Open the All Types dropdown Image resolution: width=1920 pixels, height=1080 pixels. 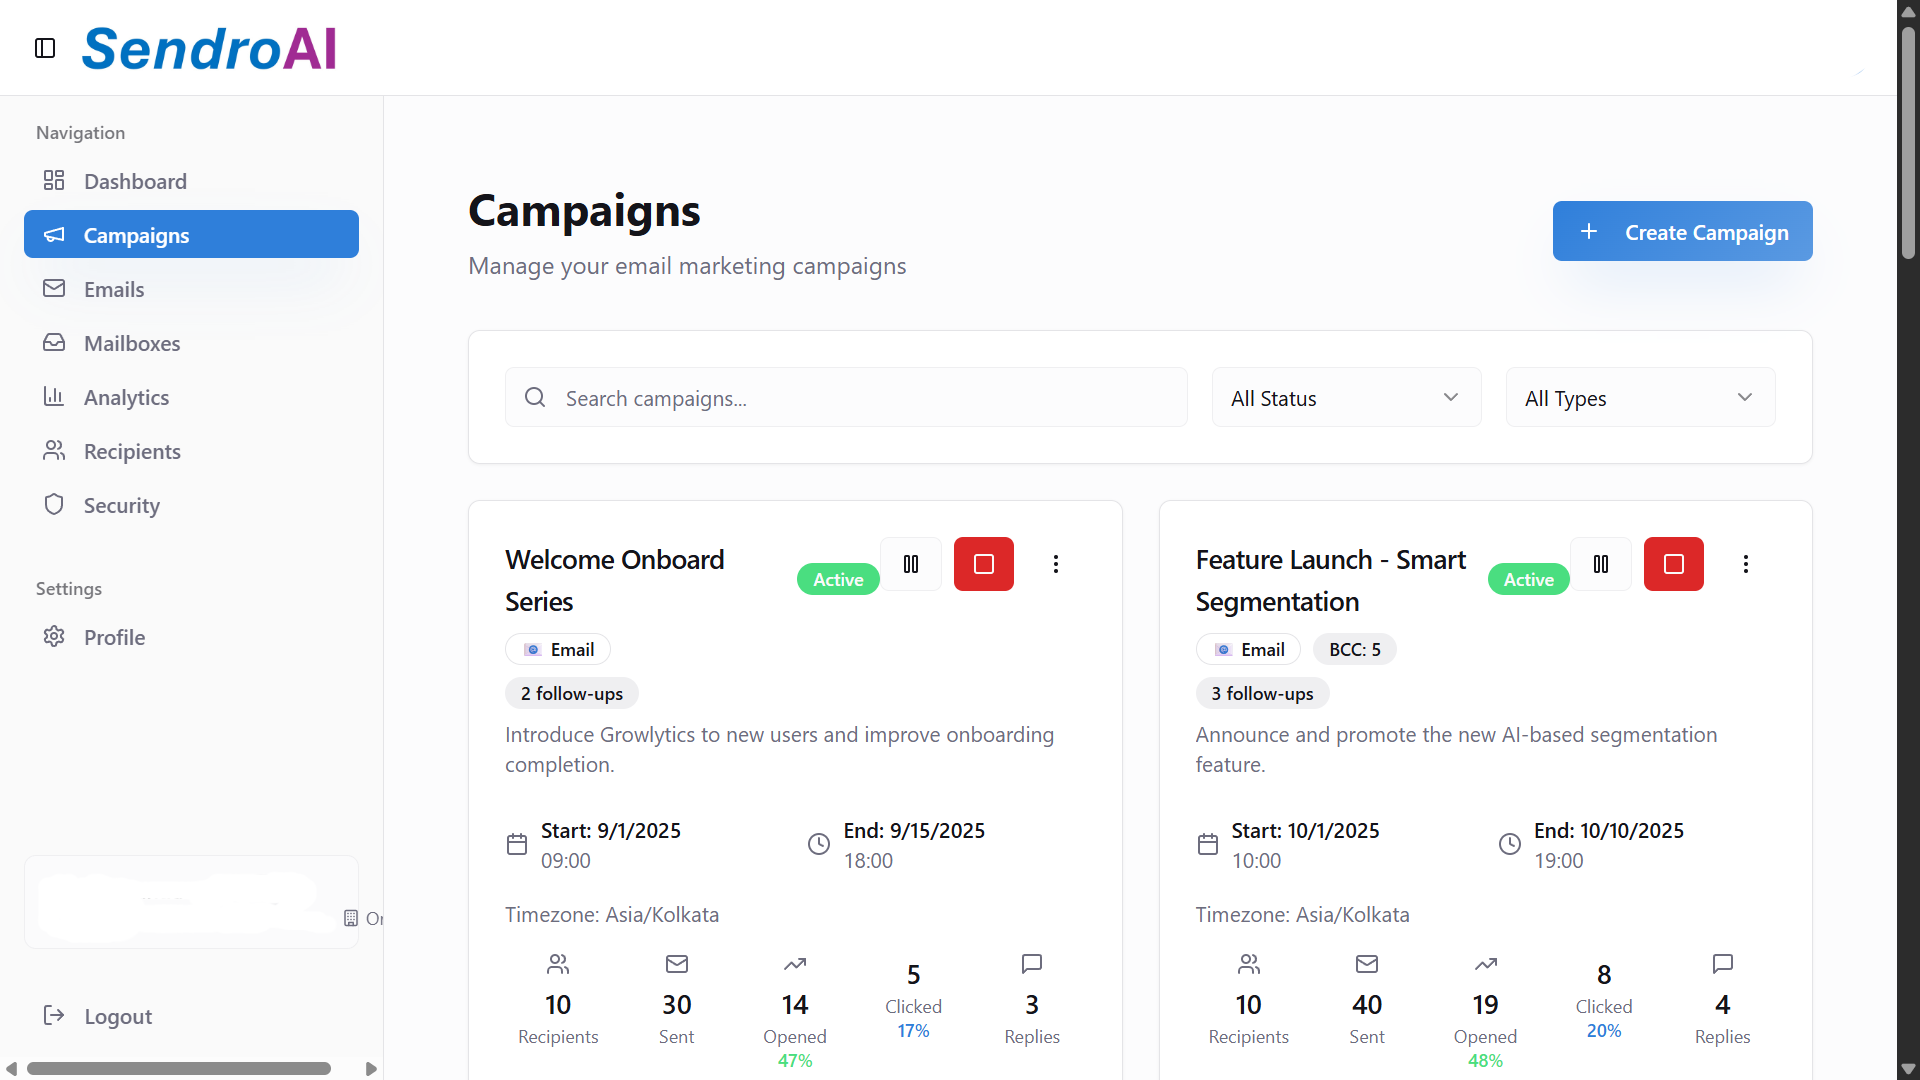pyautogui.click(x=1640, y=397)
